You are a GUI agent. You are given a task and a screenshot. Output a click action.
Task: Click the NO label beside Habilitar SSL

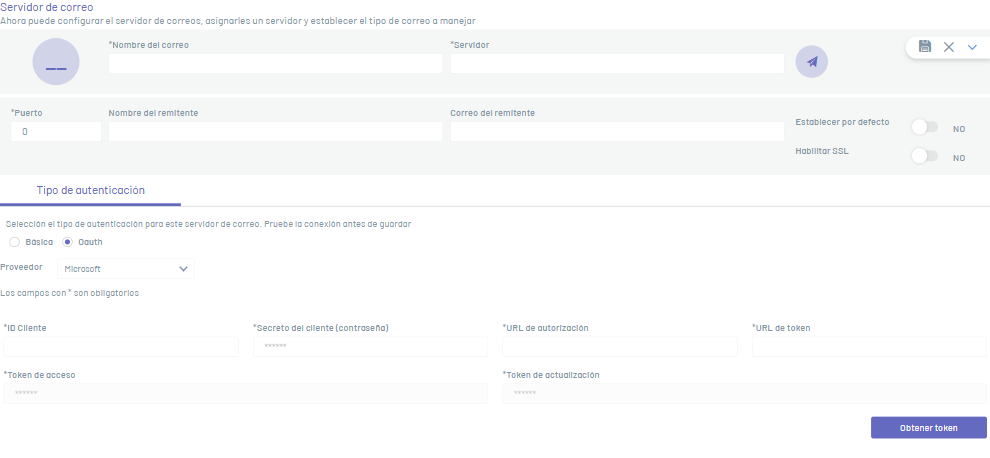pos(959,158)
